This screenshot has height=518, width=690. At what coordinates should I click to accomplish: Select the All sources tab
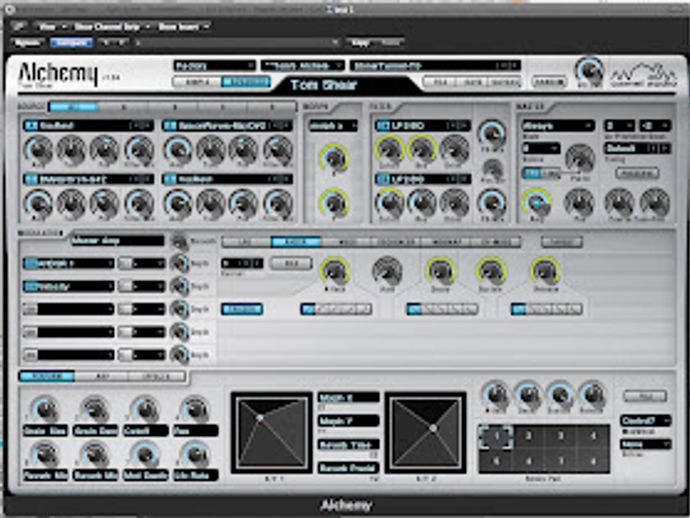pos(73,107)
